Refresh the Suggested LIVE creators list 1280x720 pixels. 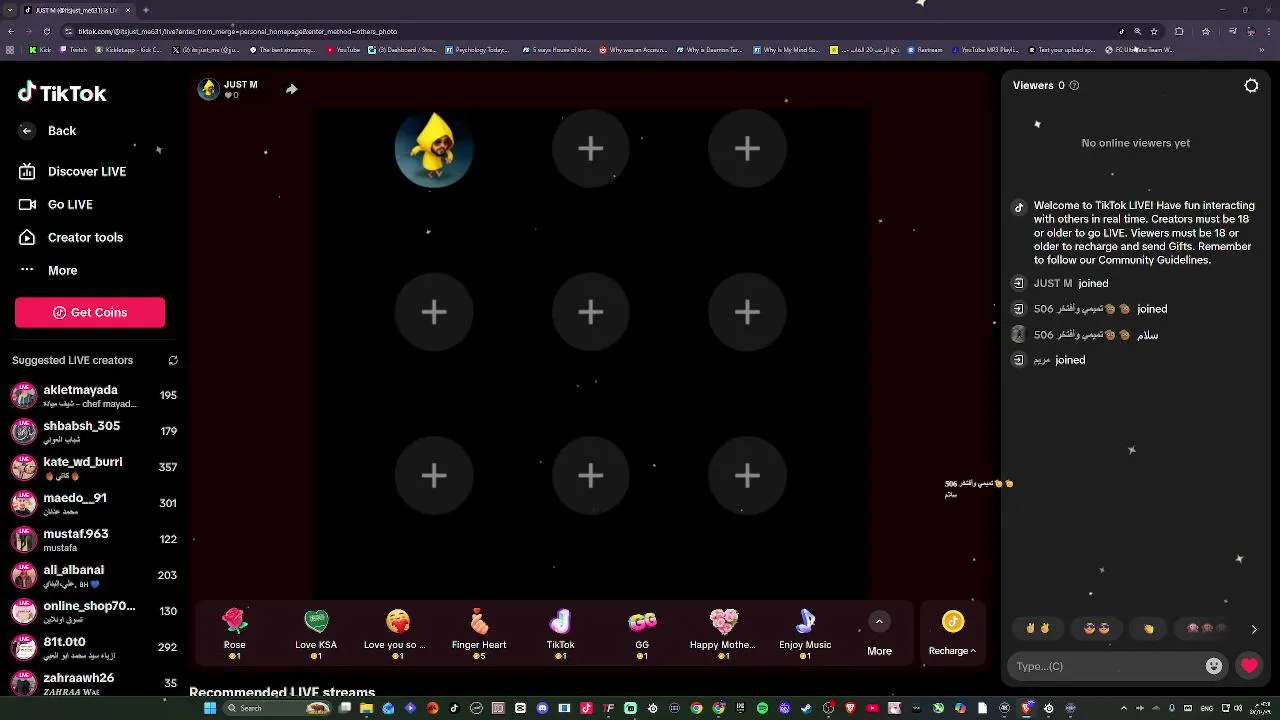(173, 360)
